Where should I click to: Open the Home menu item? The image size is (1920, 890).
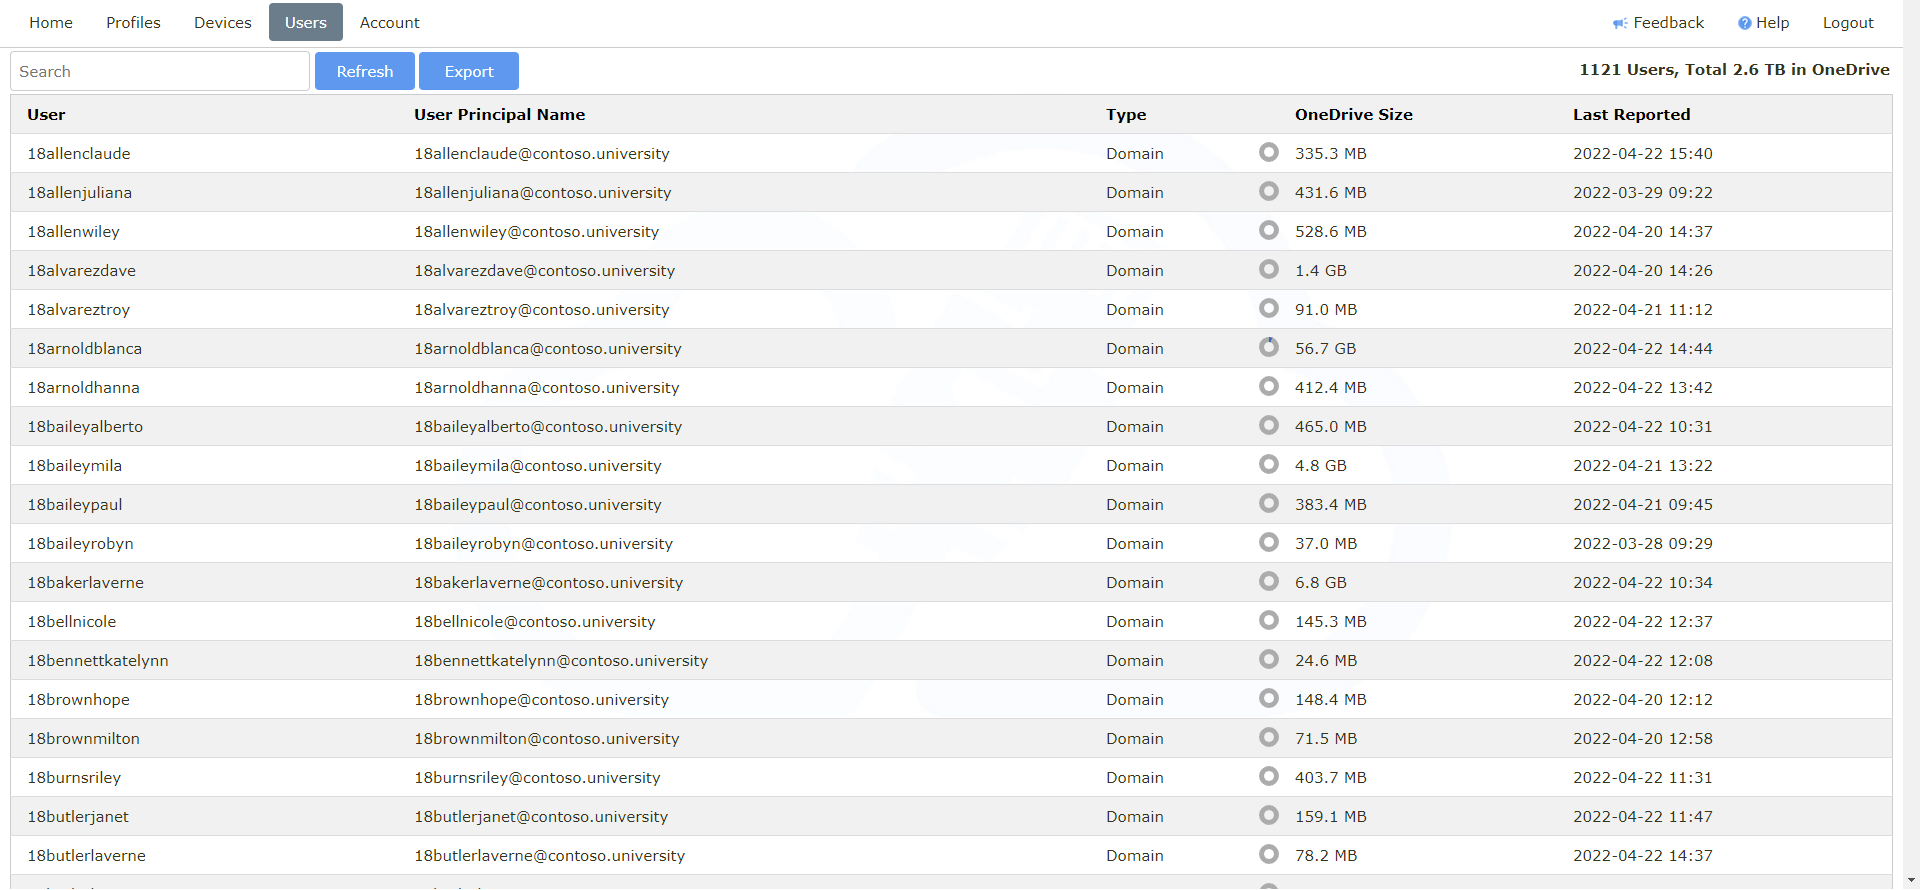[51, 22]
